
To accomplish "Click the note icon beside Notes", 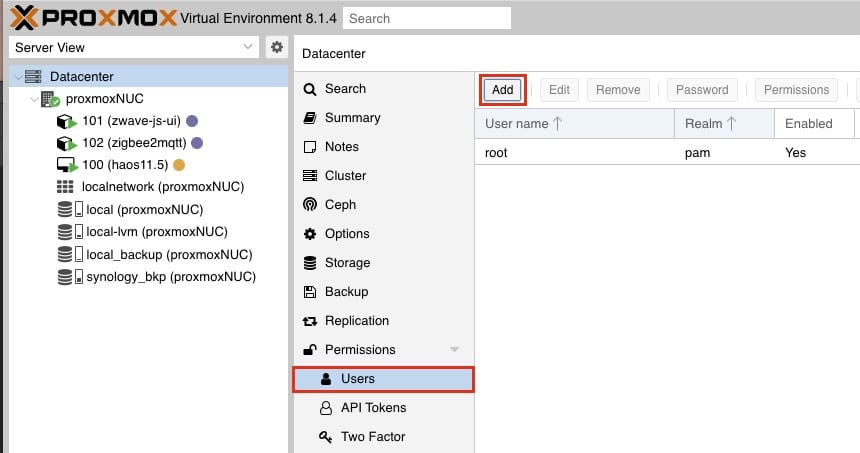I will tap(310, 146).
